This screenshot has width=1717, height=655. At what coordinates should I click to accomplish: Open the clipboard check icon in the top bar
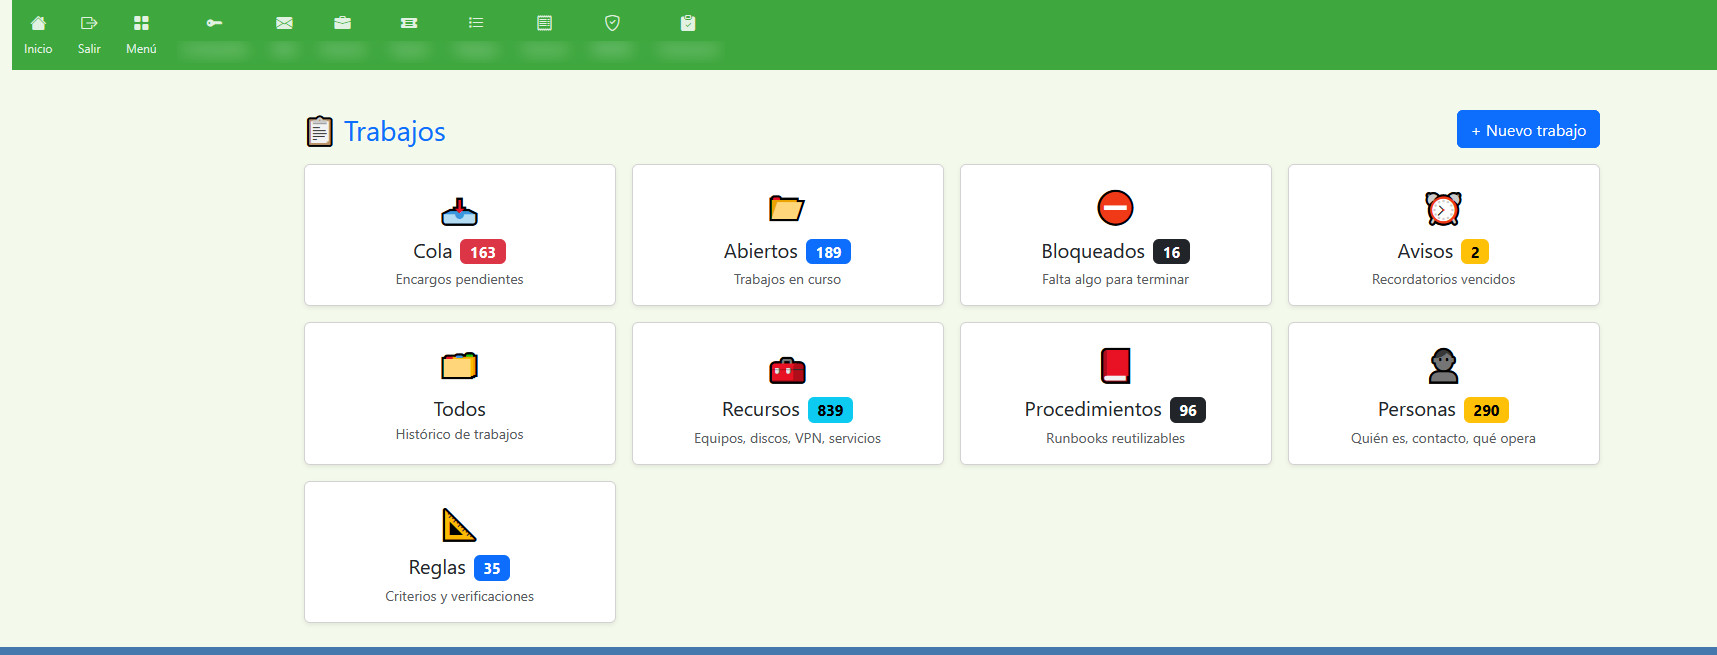coord(688,23)
